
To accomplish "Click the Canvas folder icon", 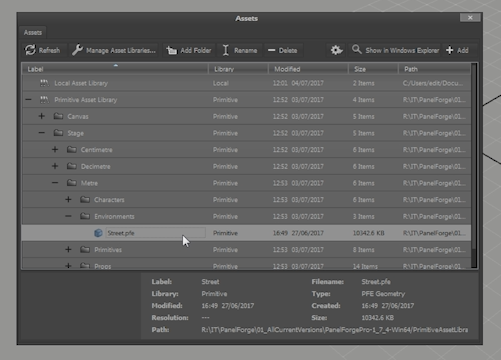I will (x=58, y=116).
